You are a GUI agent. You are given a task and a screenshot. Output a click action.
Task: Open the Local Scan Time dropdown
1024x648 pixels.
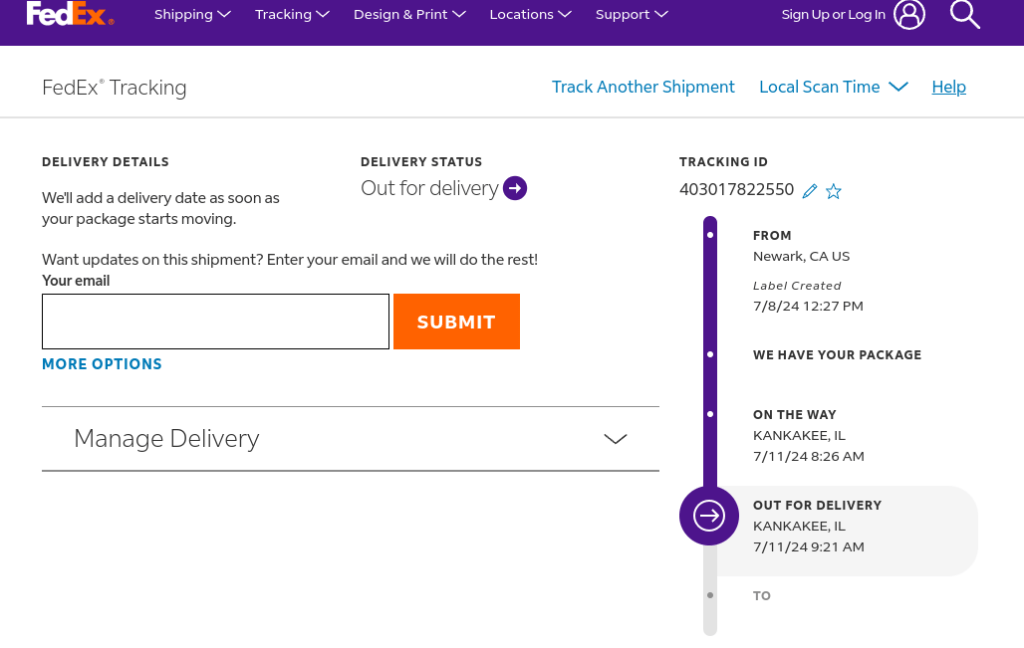point(833,87)
